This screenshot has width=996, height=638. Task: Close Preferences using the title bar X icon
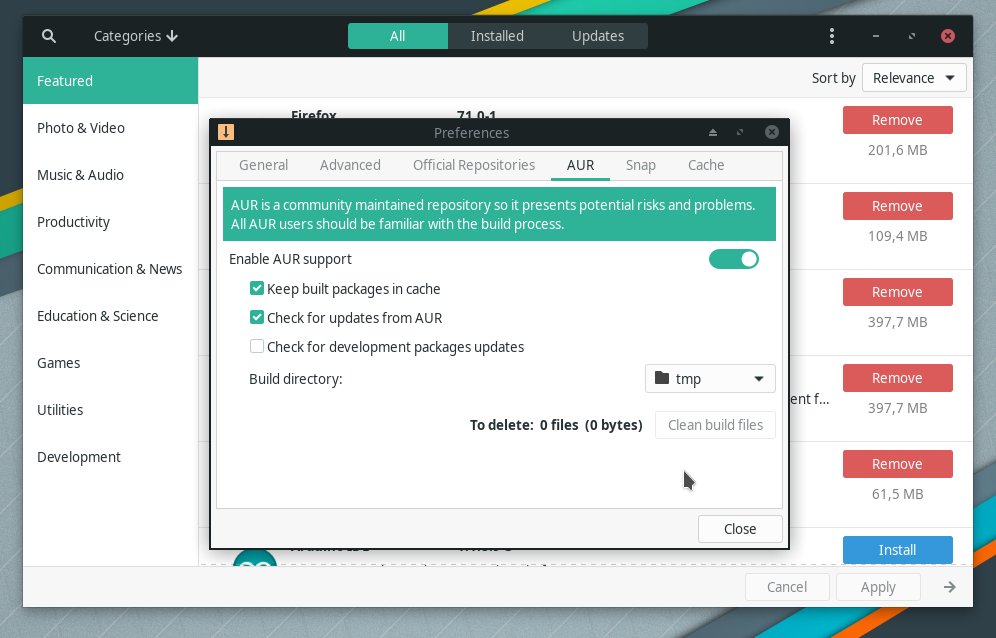point(771,132)
